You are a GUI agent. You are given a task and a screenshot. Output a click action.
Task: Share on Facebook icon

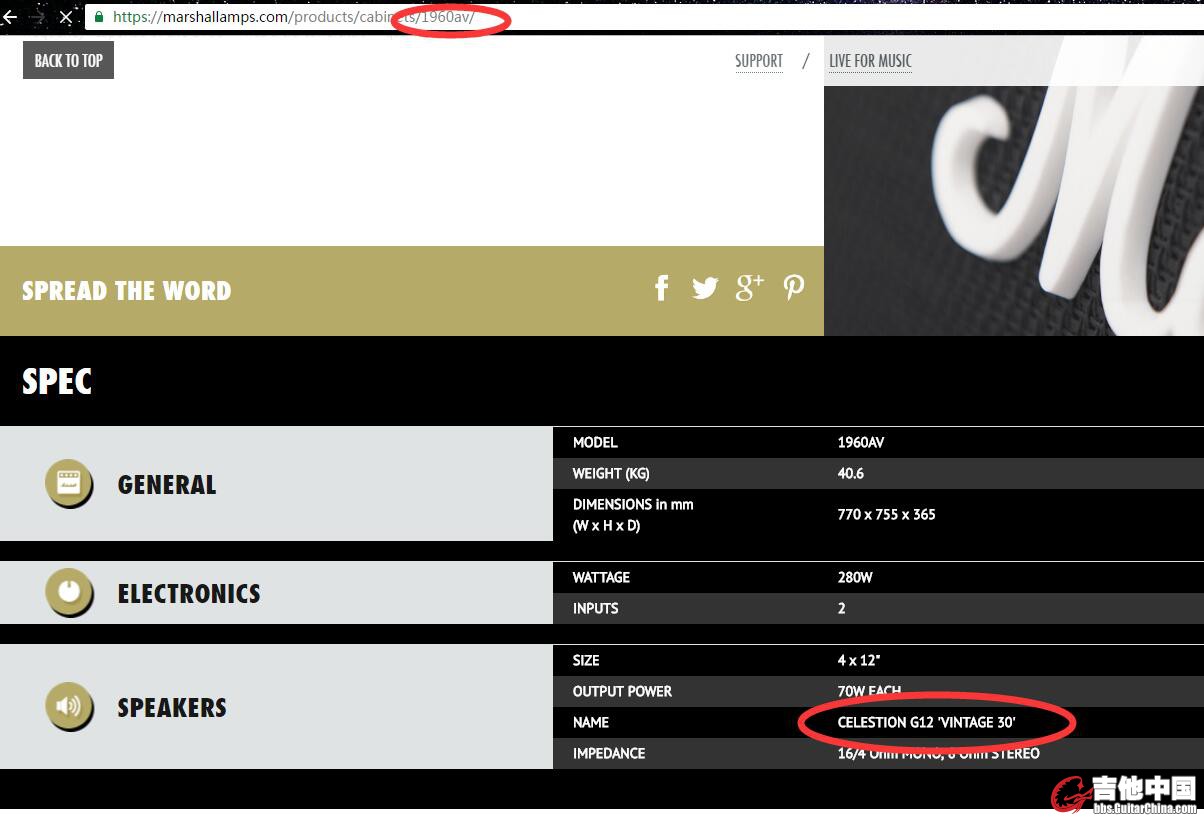662,288
